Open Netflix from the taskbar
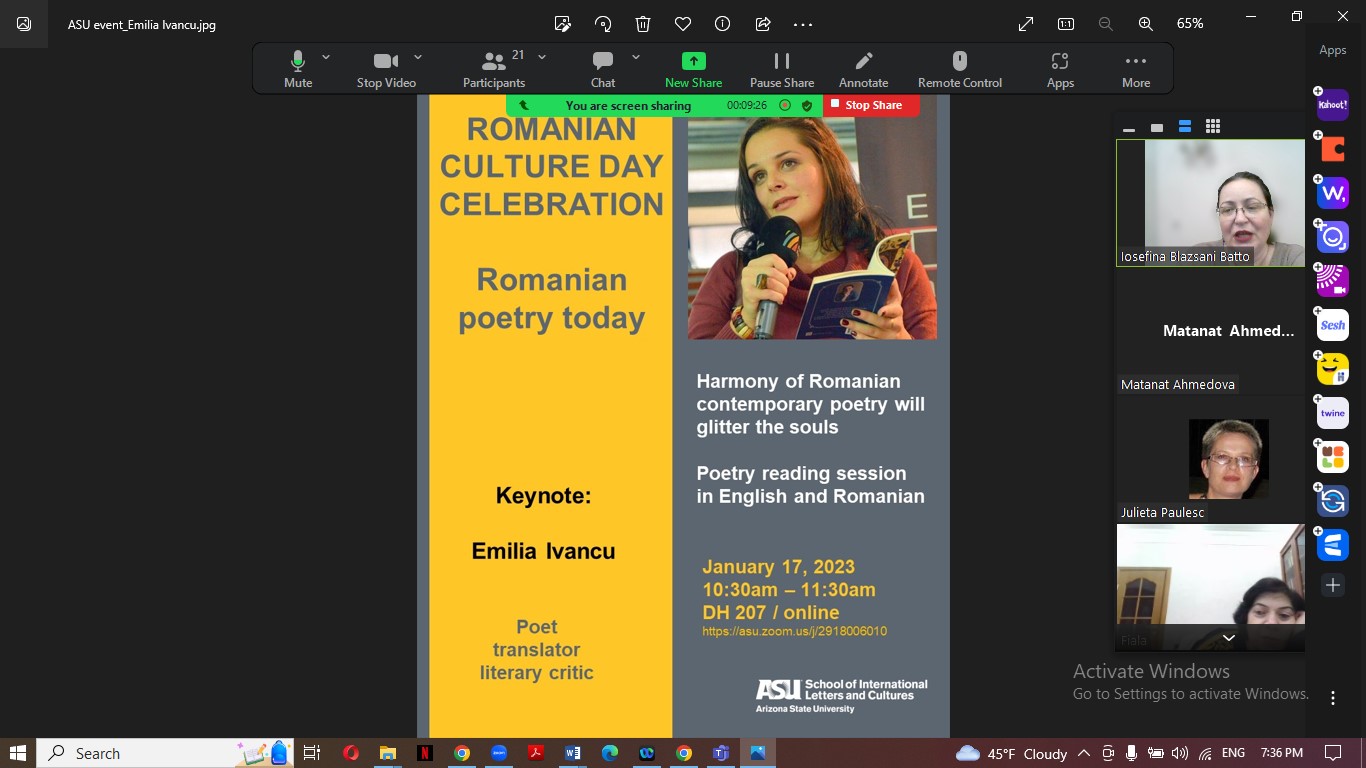1366x768 pixels. 424,753
